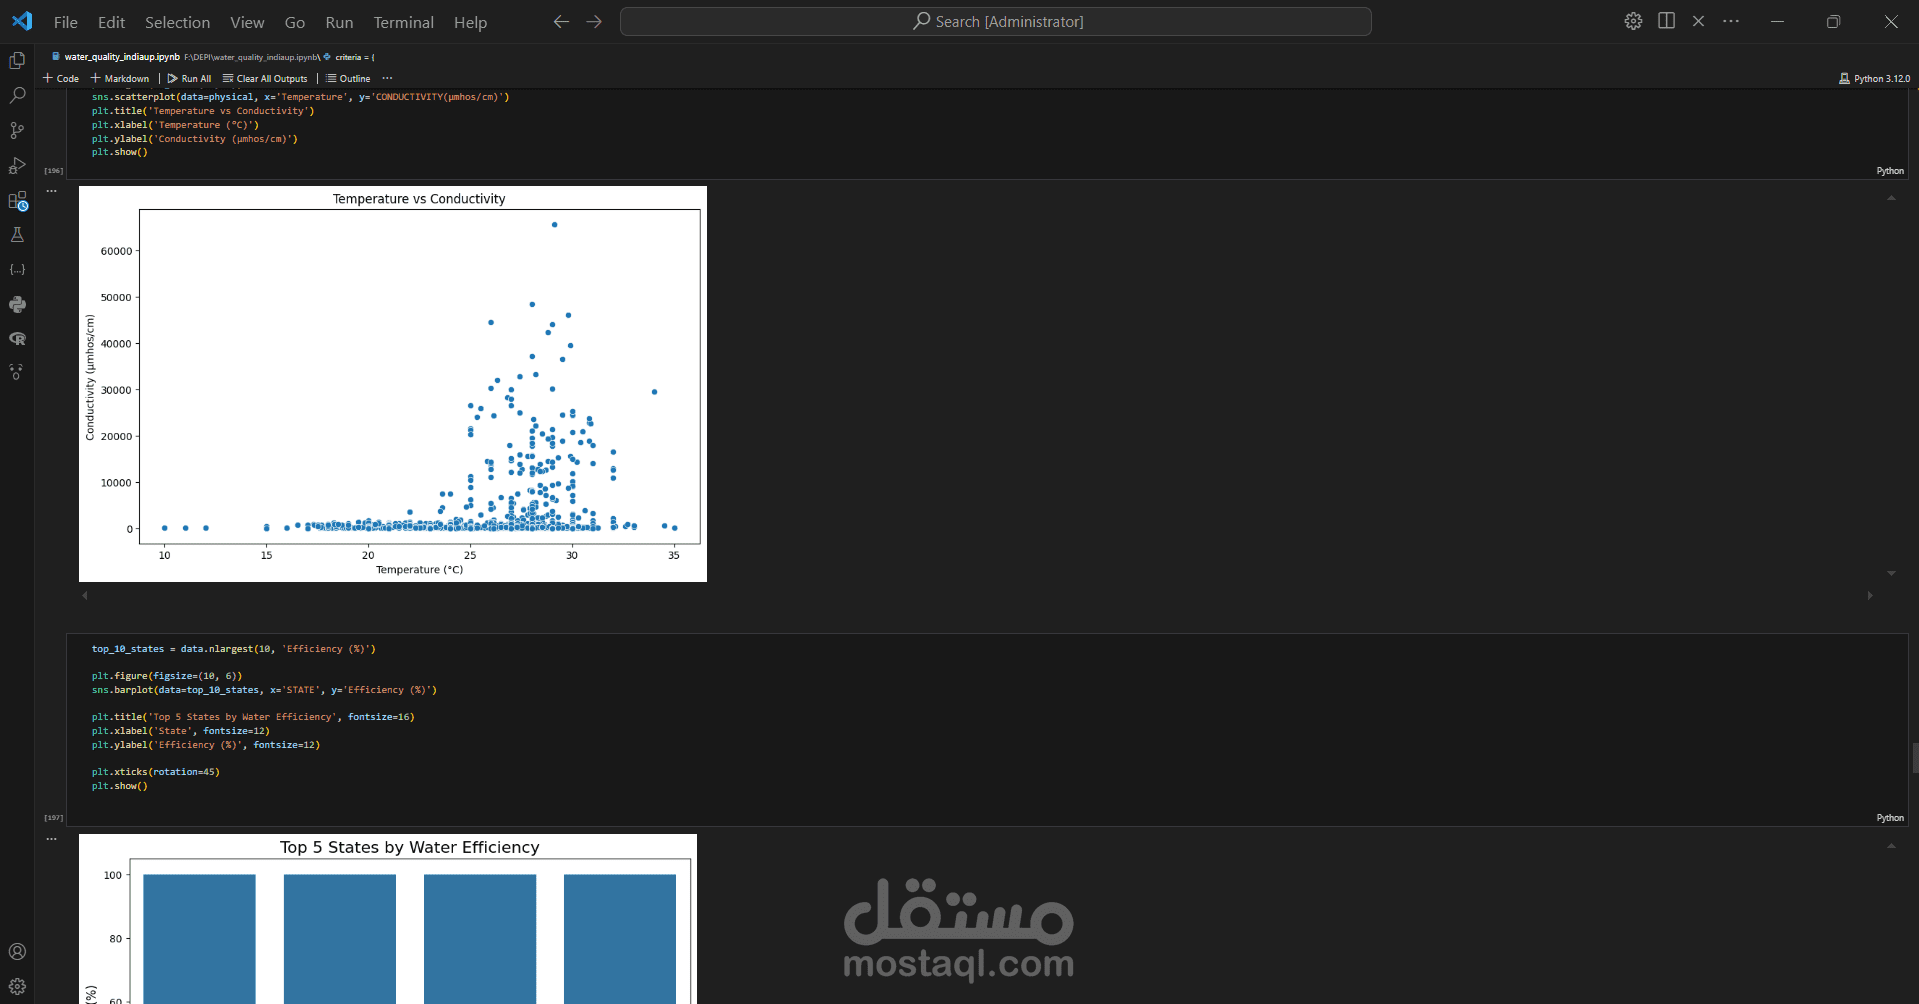Open the curly-braces icon view in activity bar

tap(17, 270)
